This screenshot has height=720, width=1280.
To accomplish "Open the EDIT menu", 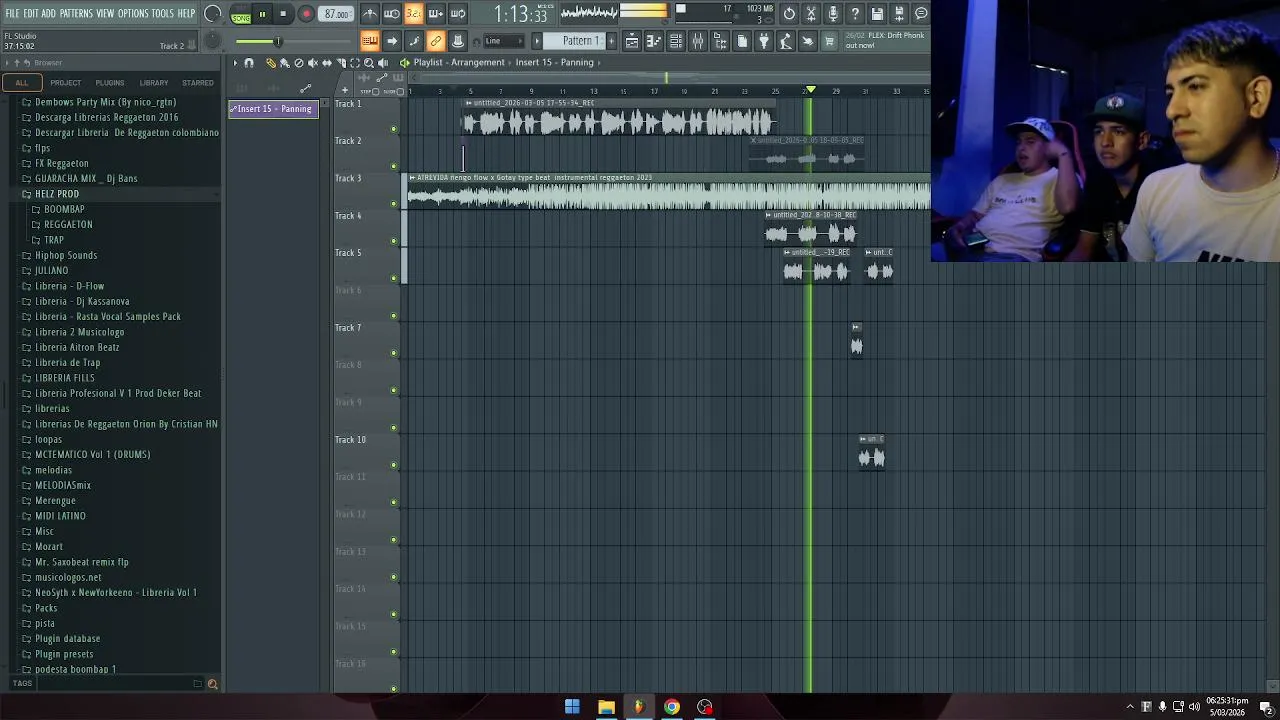I will (x=31, y=13).
